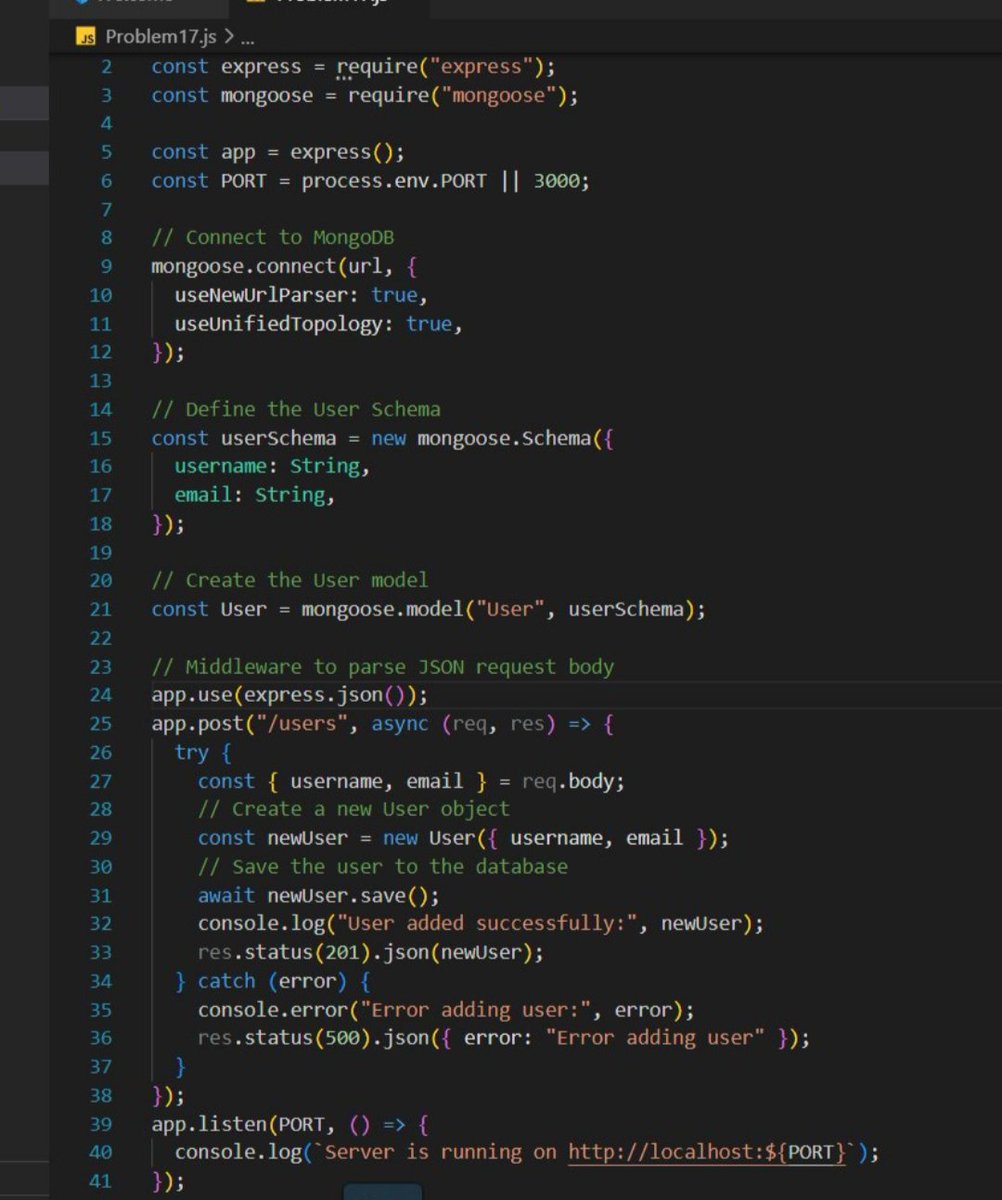This screenshot has width=1002, height=1200.
Task: Click on 'req.body;' on line 27
Action: click(574, 780)
